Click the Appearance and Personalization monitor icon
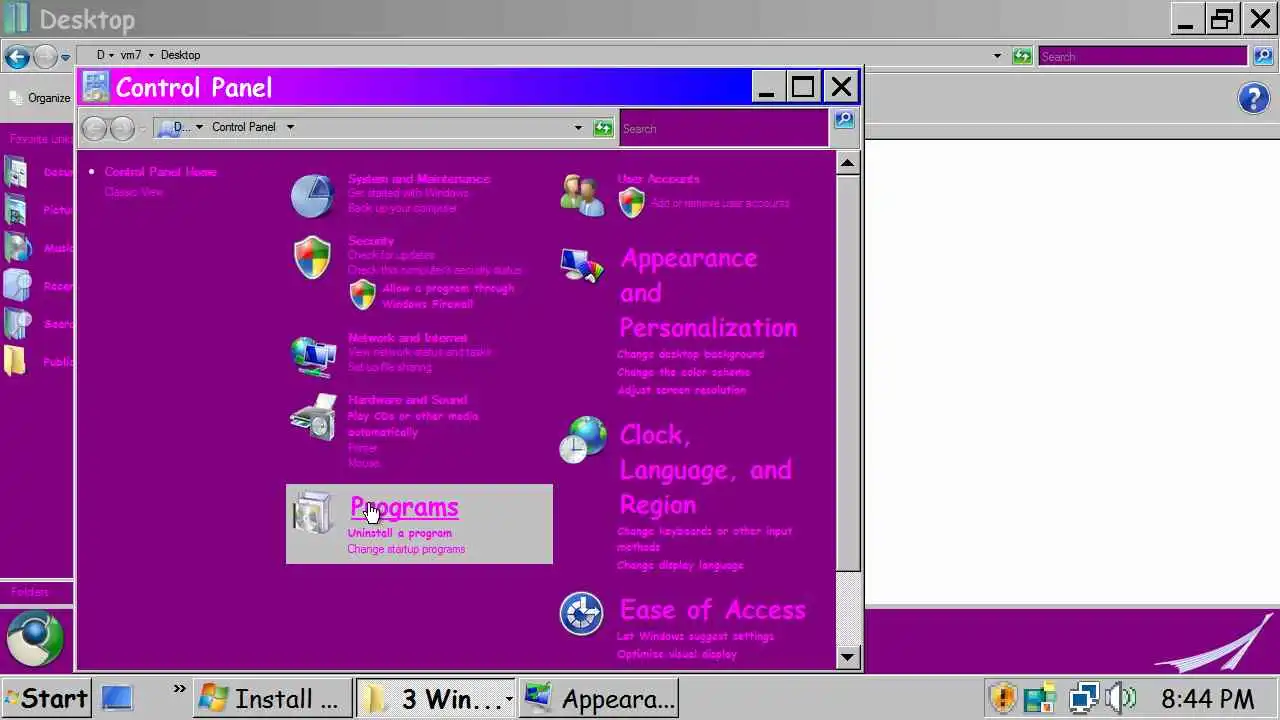Viewport: 1280px width, 720px height. [x=582, y=267]
